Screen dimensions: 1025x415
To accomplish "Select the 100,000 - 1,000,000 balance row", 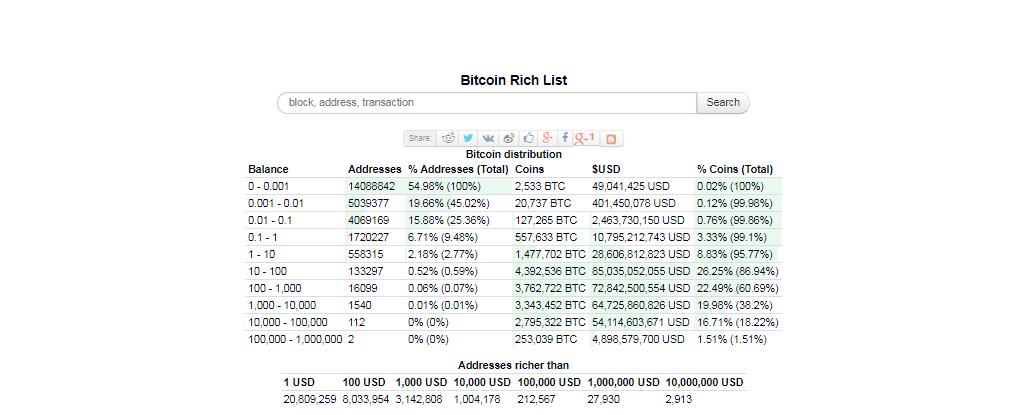I will pyautogui.click(x=513, y=339).
